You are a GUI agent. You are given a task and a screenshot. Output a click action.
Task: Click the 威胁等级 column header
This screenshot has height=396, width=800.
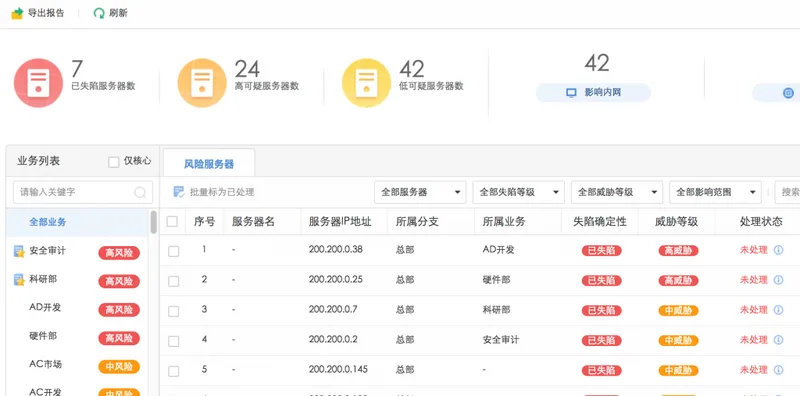[x=676, y=221]
